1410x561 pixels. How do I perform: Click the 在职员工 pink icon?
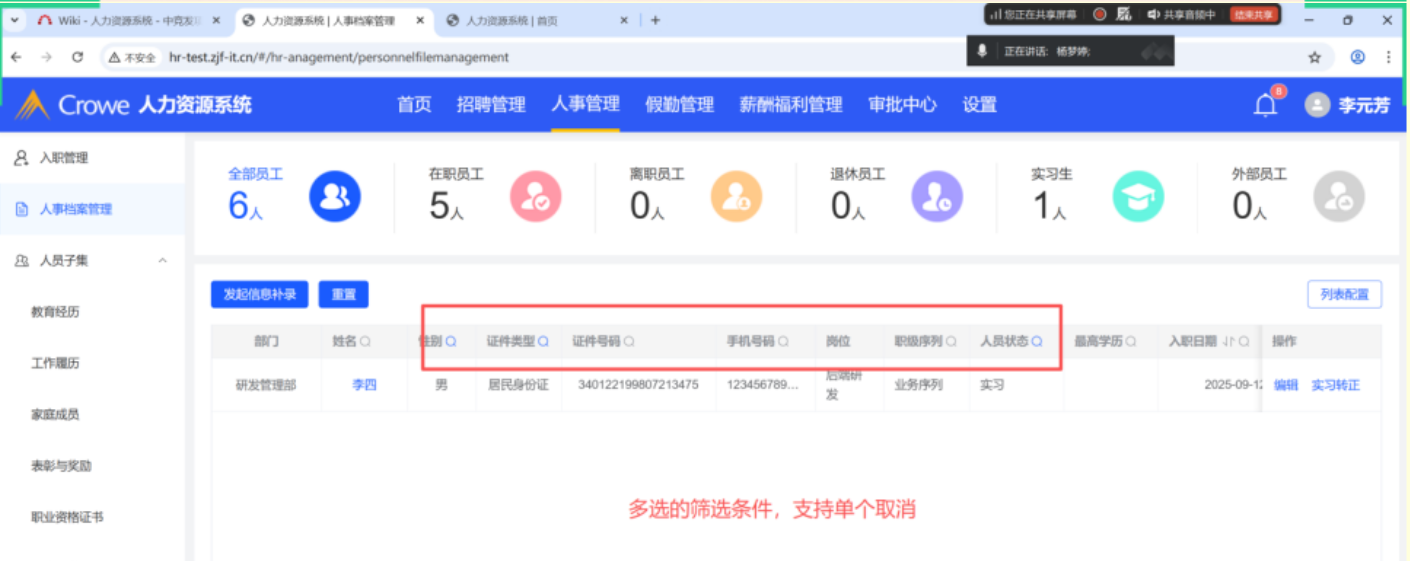tap(536, 196)
